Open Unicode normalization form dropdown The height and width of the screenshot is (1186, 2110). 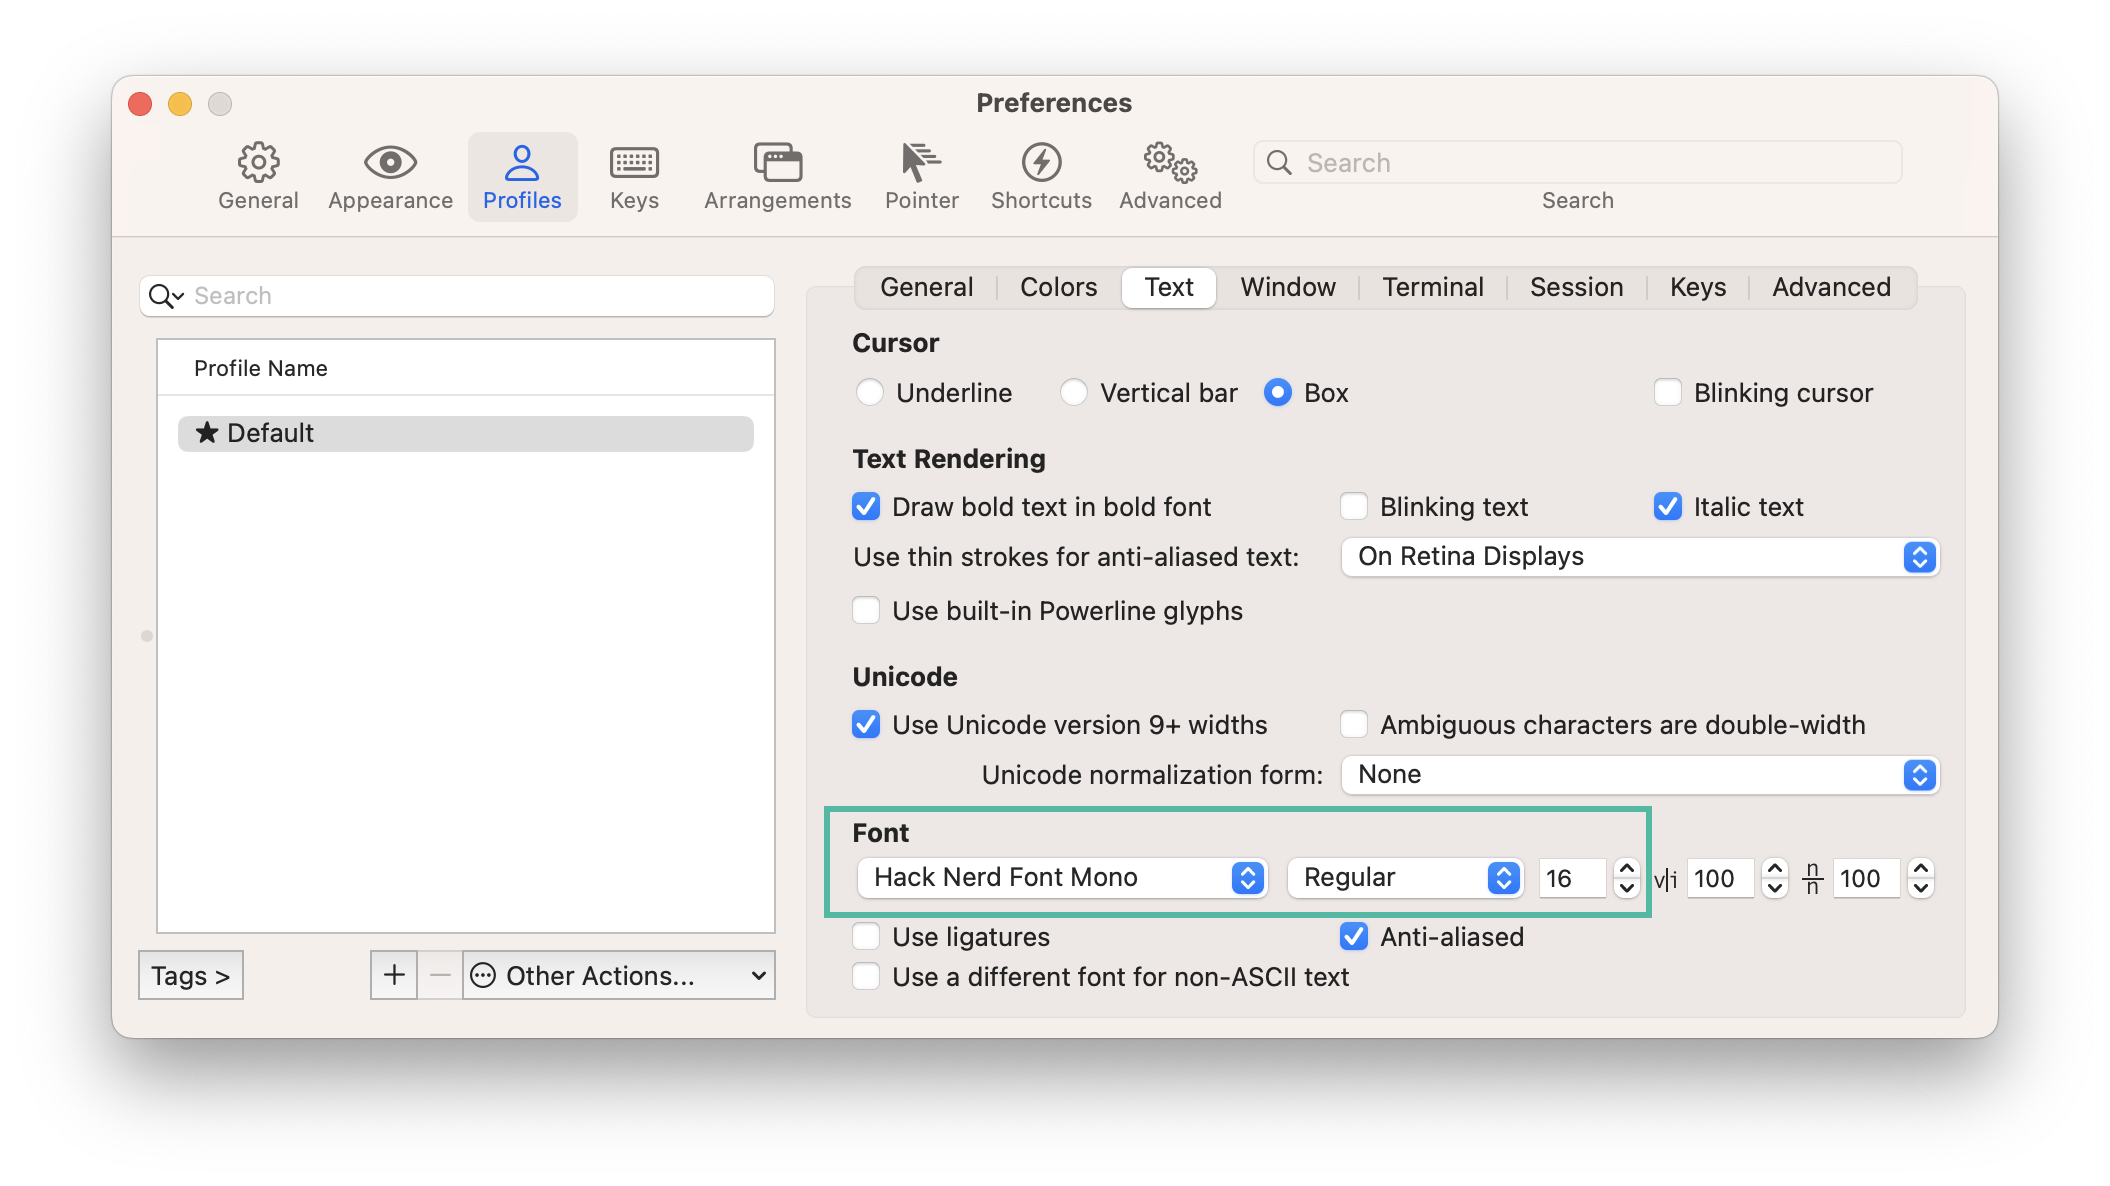1640,775
